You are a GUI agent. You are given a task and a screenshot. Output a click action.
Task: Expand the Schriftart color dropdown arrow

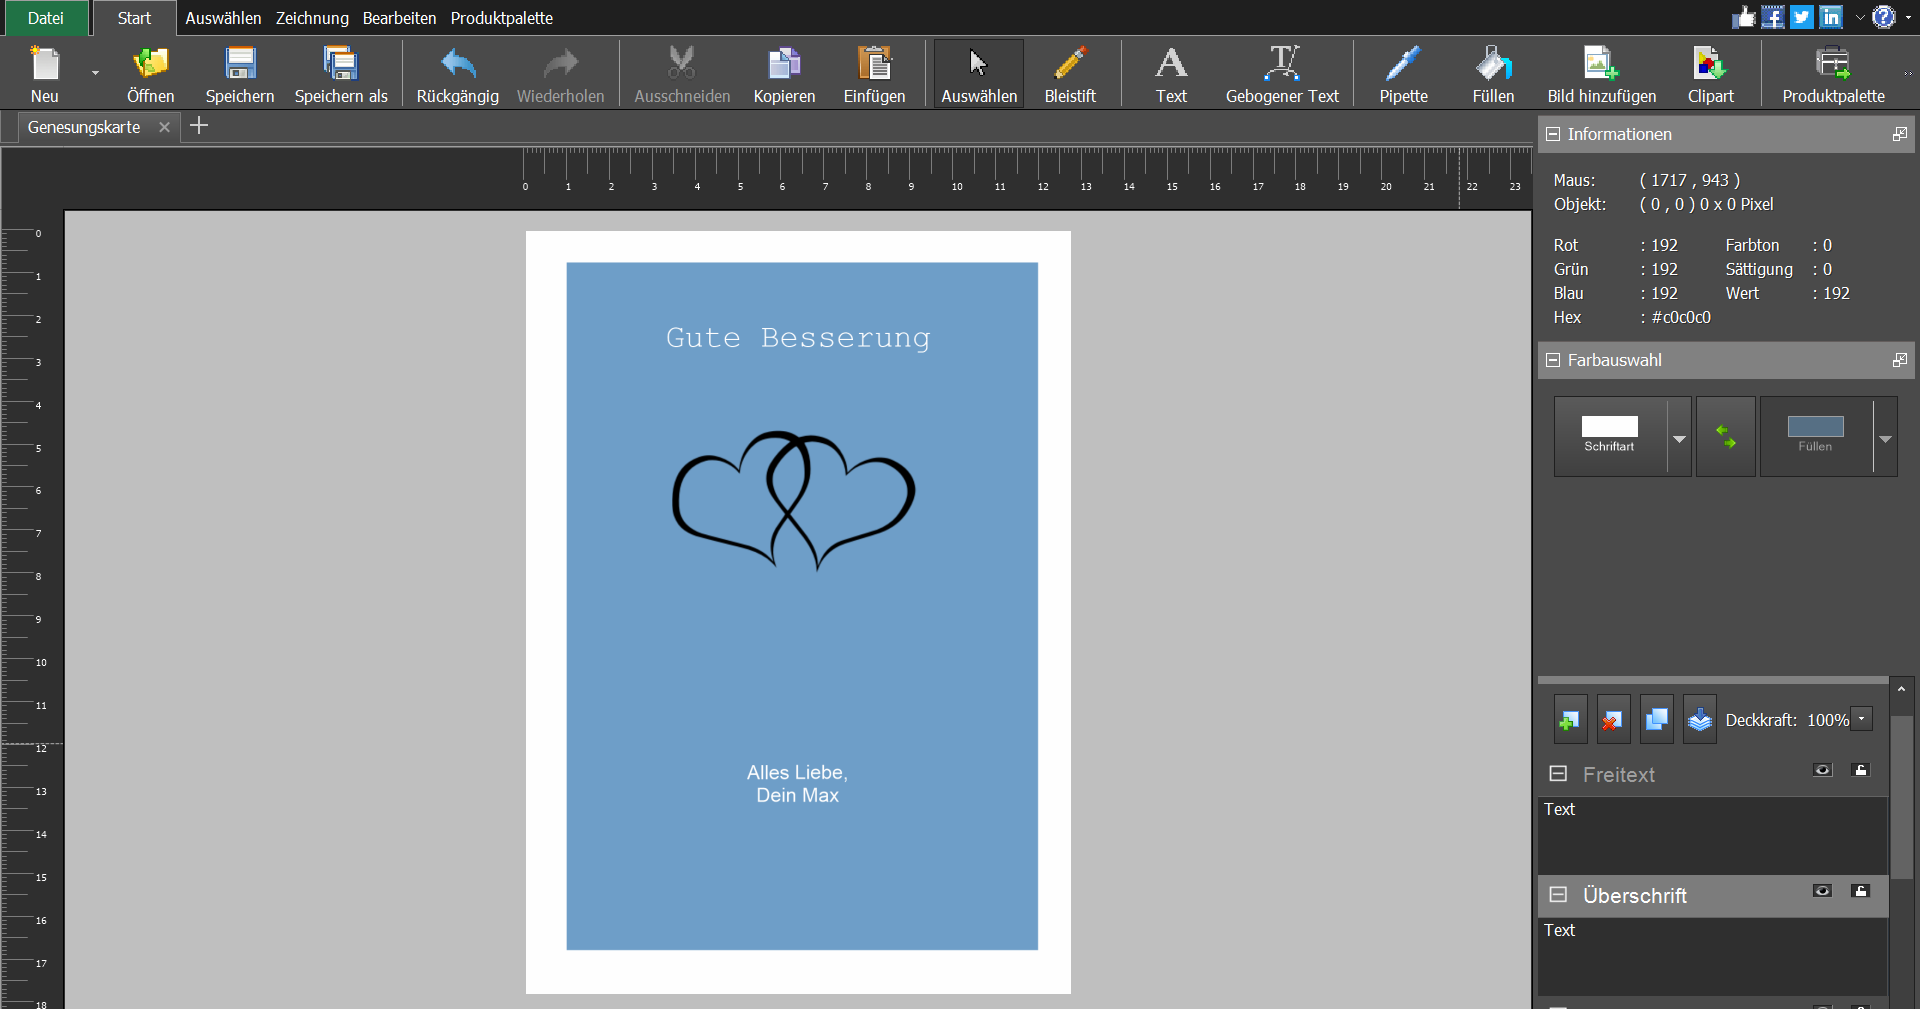pyautogui.click(x=1679, y=438)
